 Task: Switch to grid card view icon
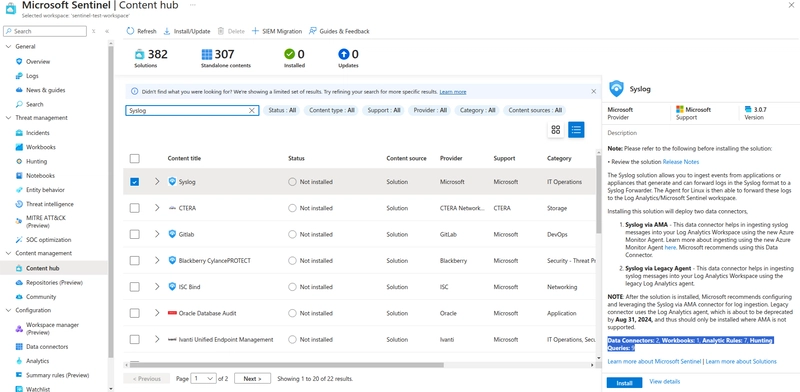556,130
